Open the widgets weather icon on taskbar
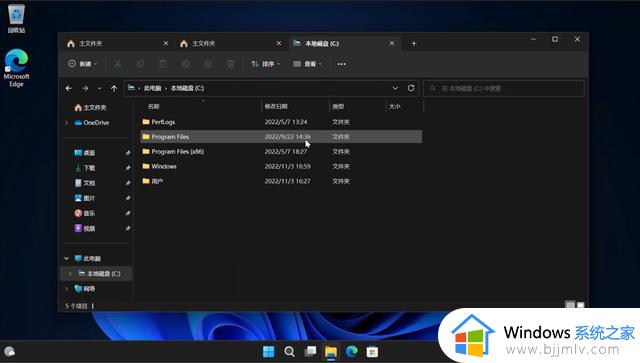This screenshot has width=640, height=363. pos(9,352)
